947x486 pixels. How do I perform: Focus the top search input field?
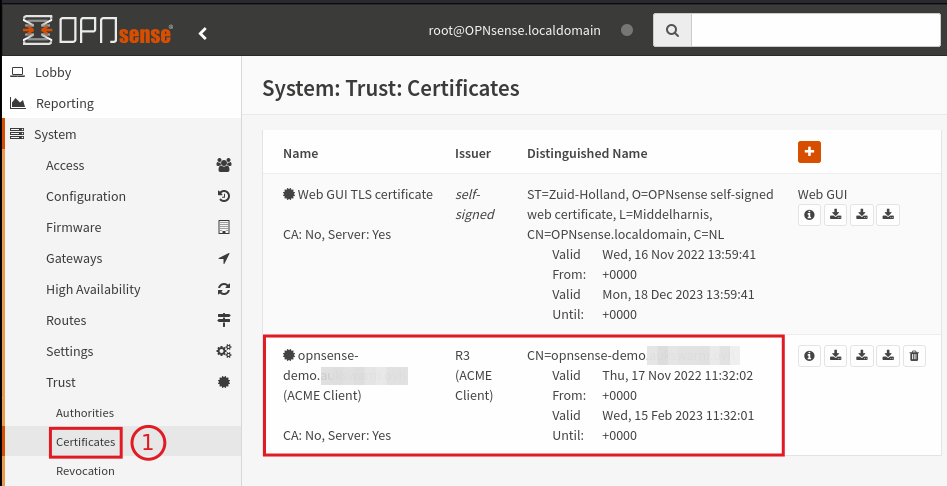click(816, 30)
